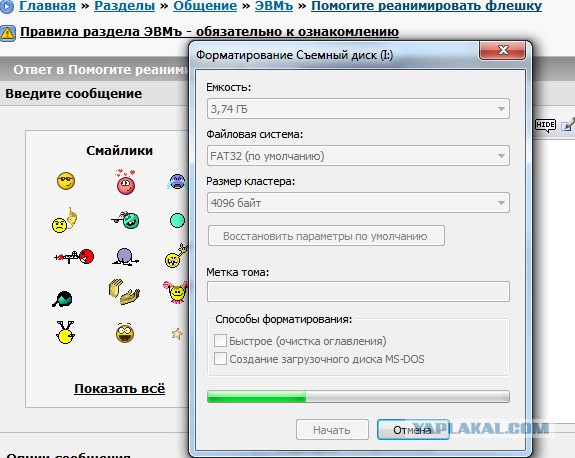Choose the wide-eyed grinning smiley

[125, 333]
